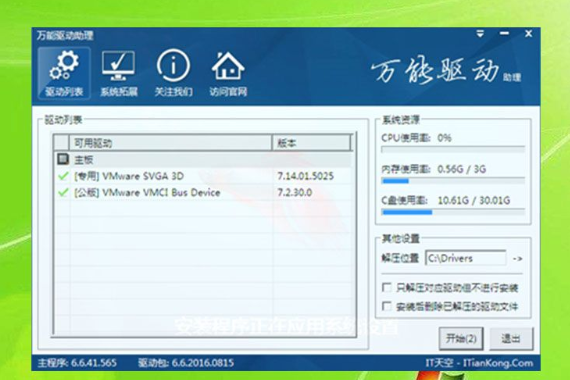This screenshot has width=570, height=380.
Task: Open the title bar dropdown menu arrow
Action: pos(480,34)
